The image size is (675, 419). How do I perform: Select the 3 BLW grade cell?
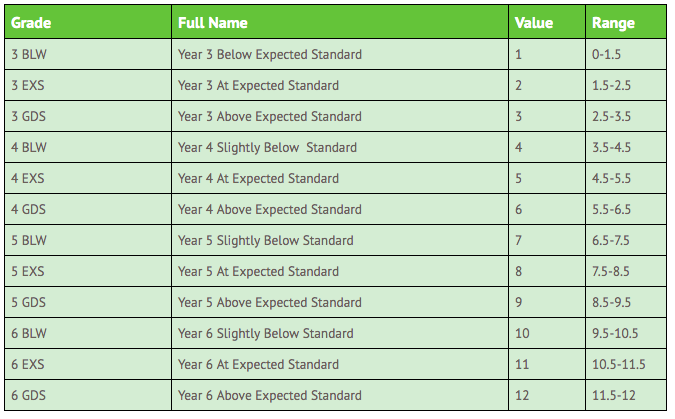(x=29, y=54)
